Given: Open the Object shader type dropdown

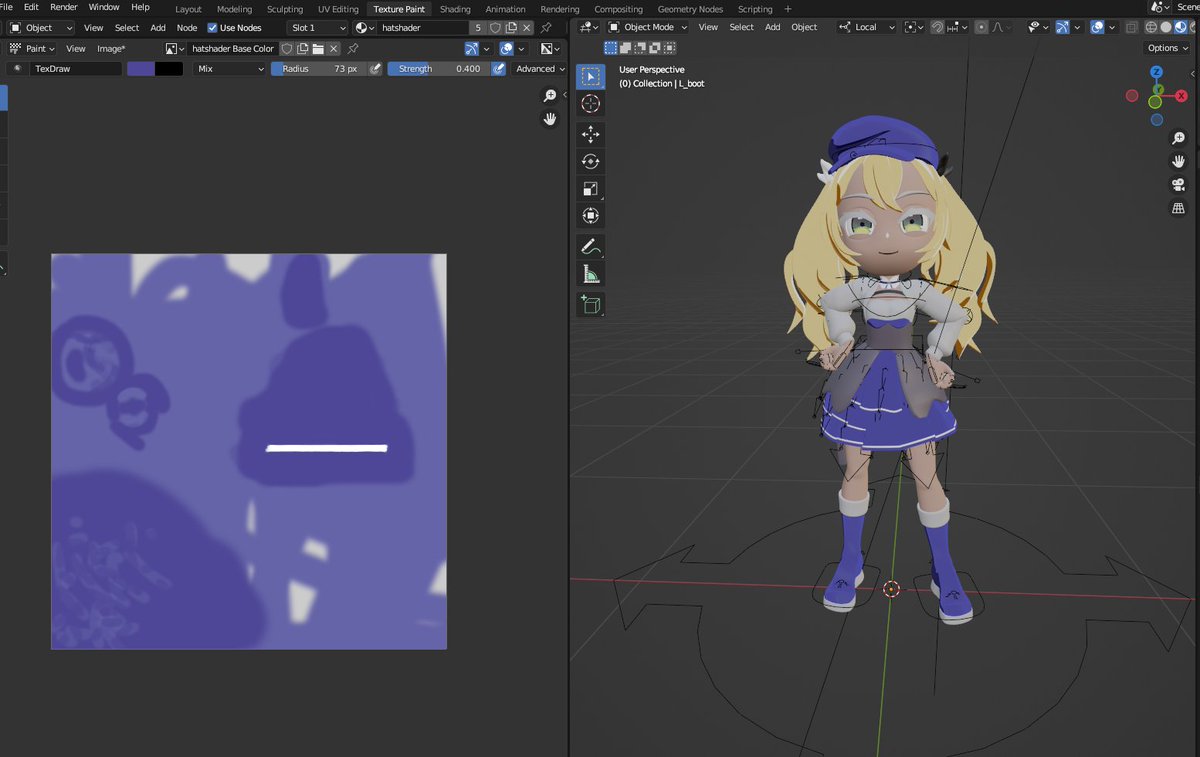Looking at the screenshot, I should (42, 28).
